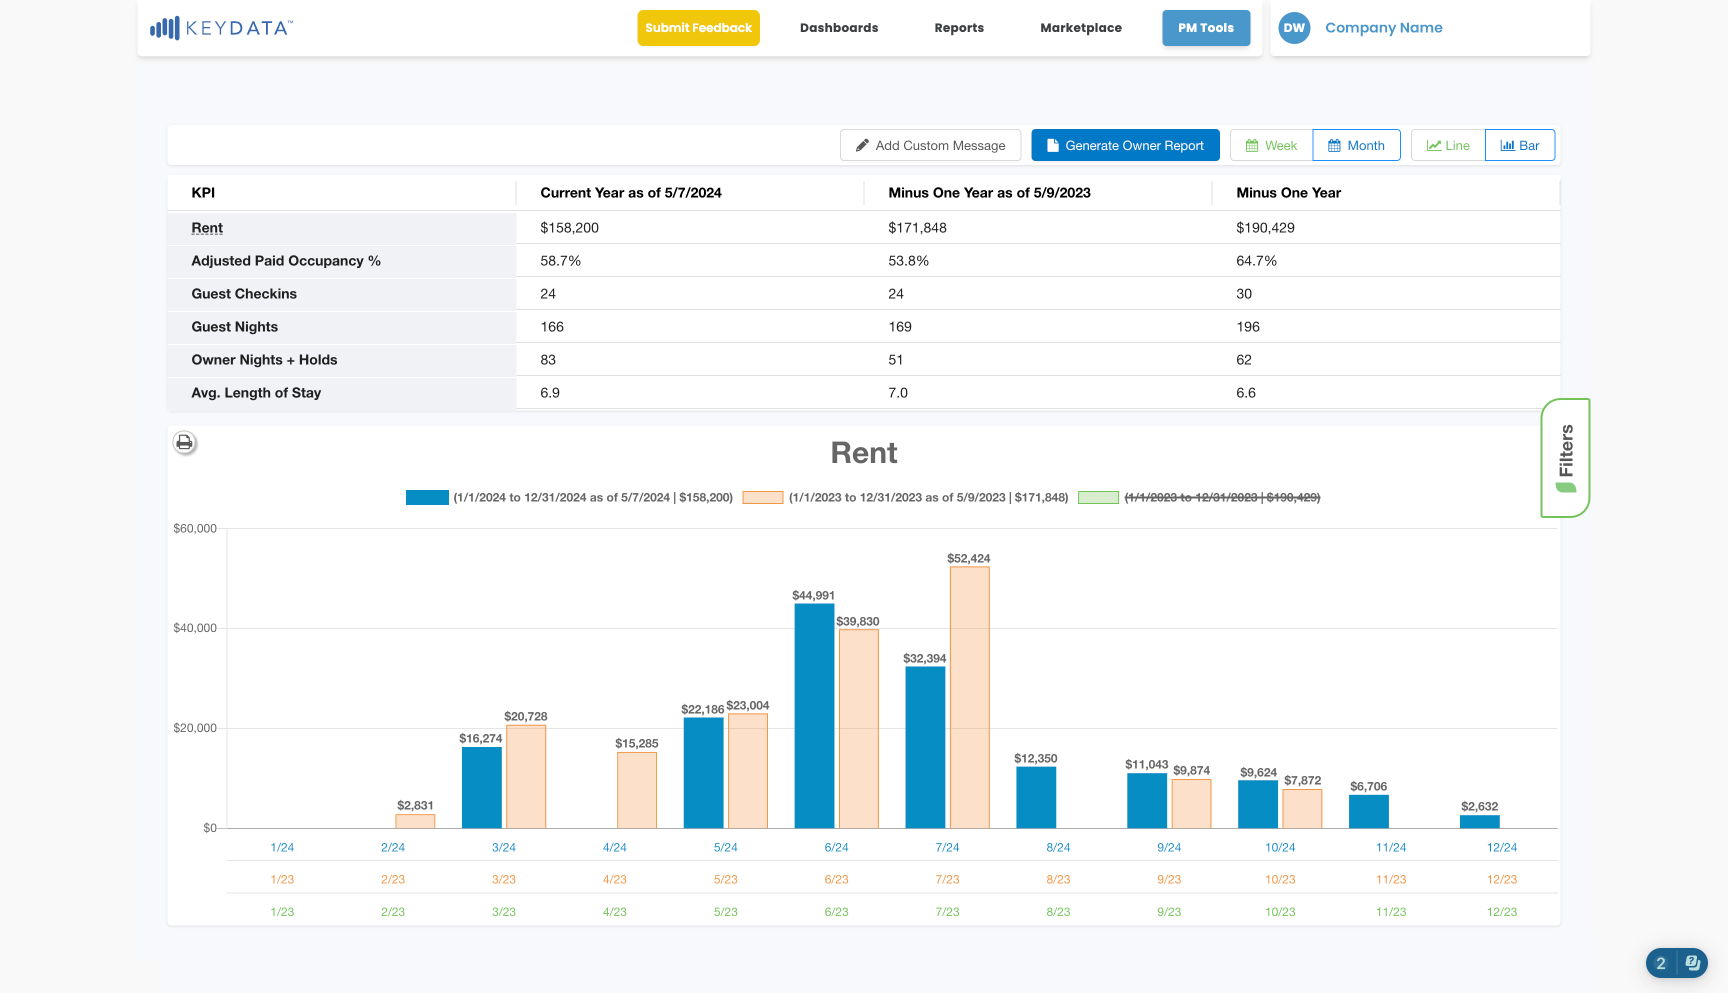
Task: Click the KeyData logo
Action: [221, 28]
